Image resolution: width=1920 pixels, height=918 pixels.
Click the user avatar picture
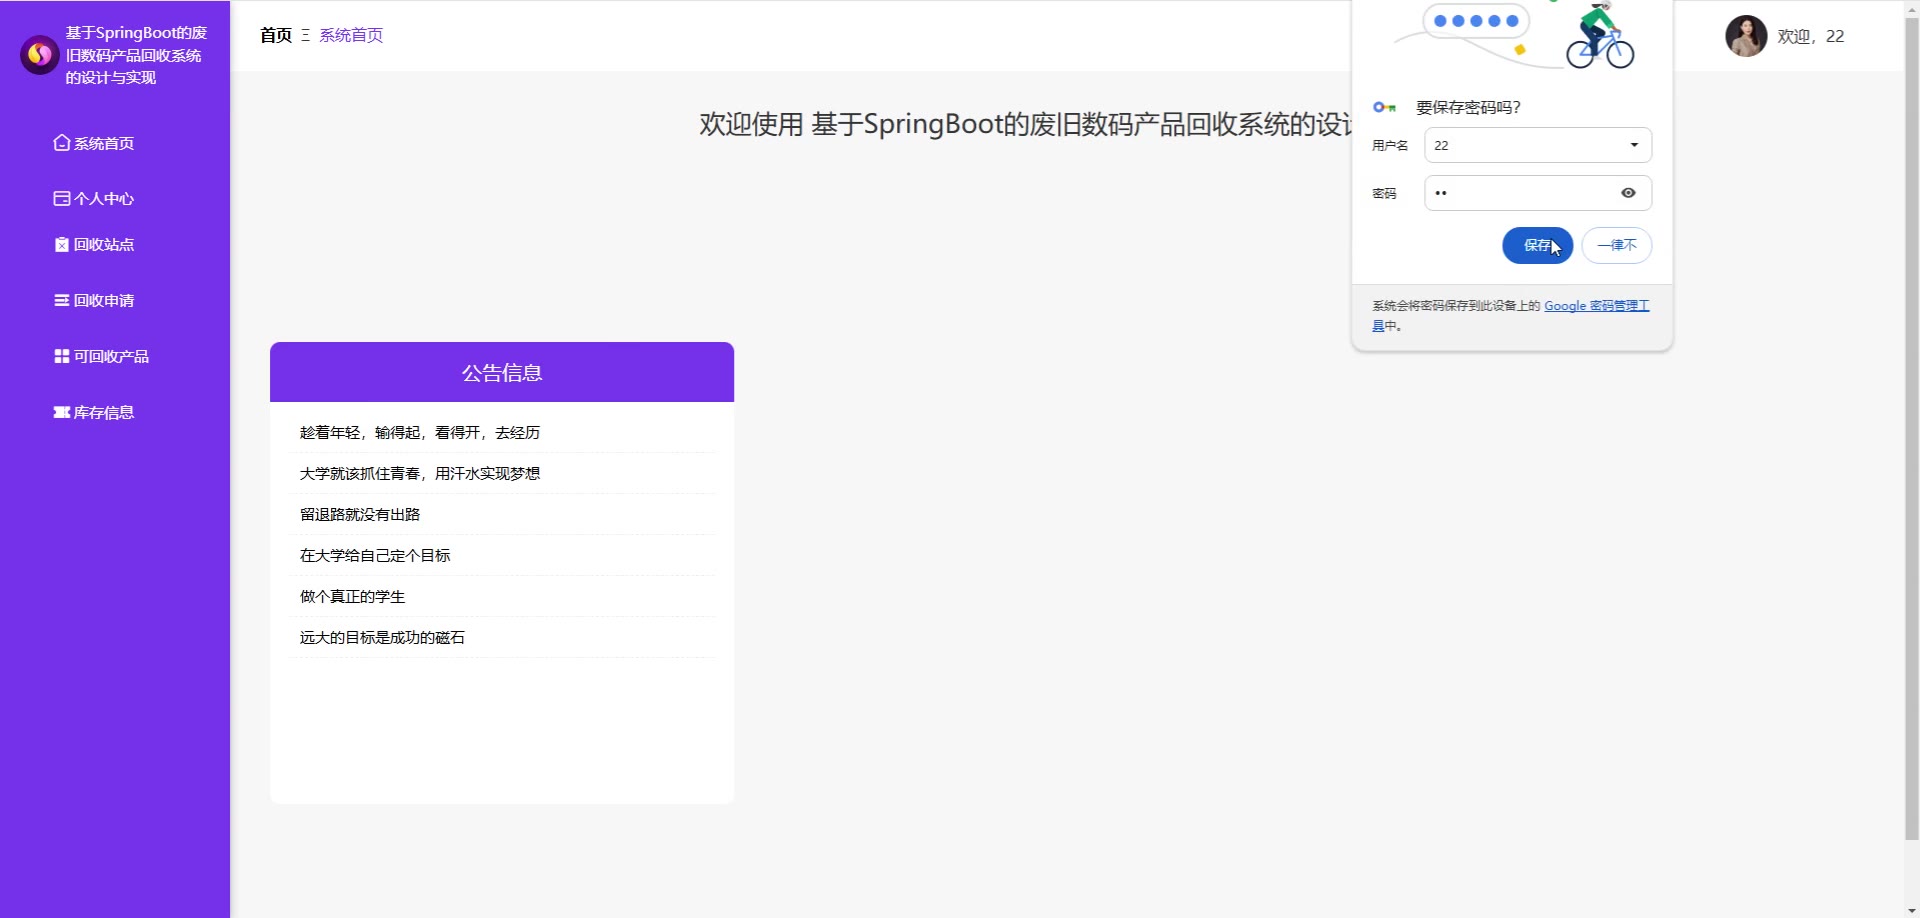(x=1746, y=36)
